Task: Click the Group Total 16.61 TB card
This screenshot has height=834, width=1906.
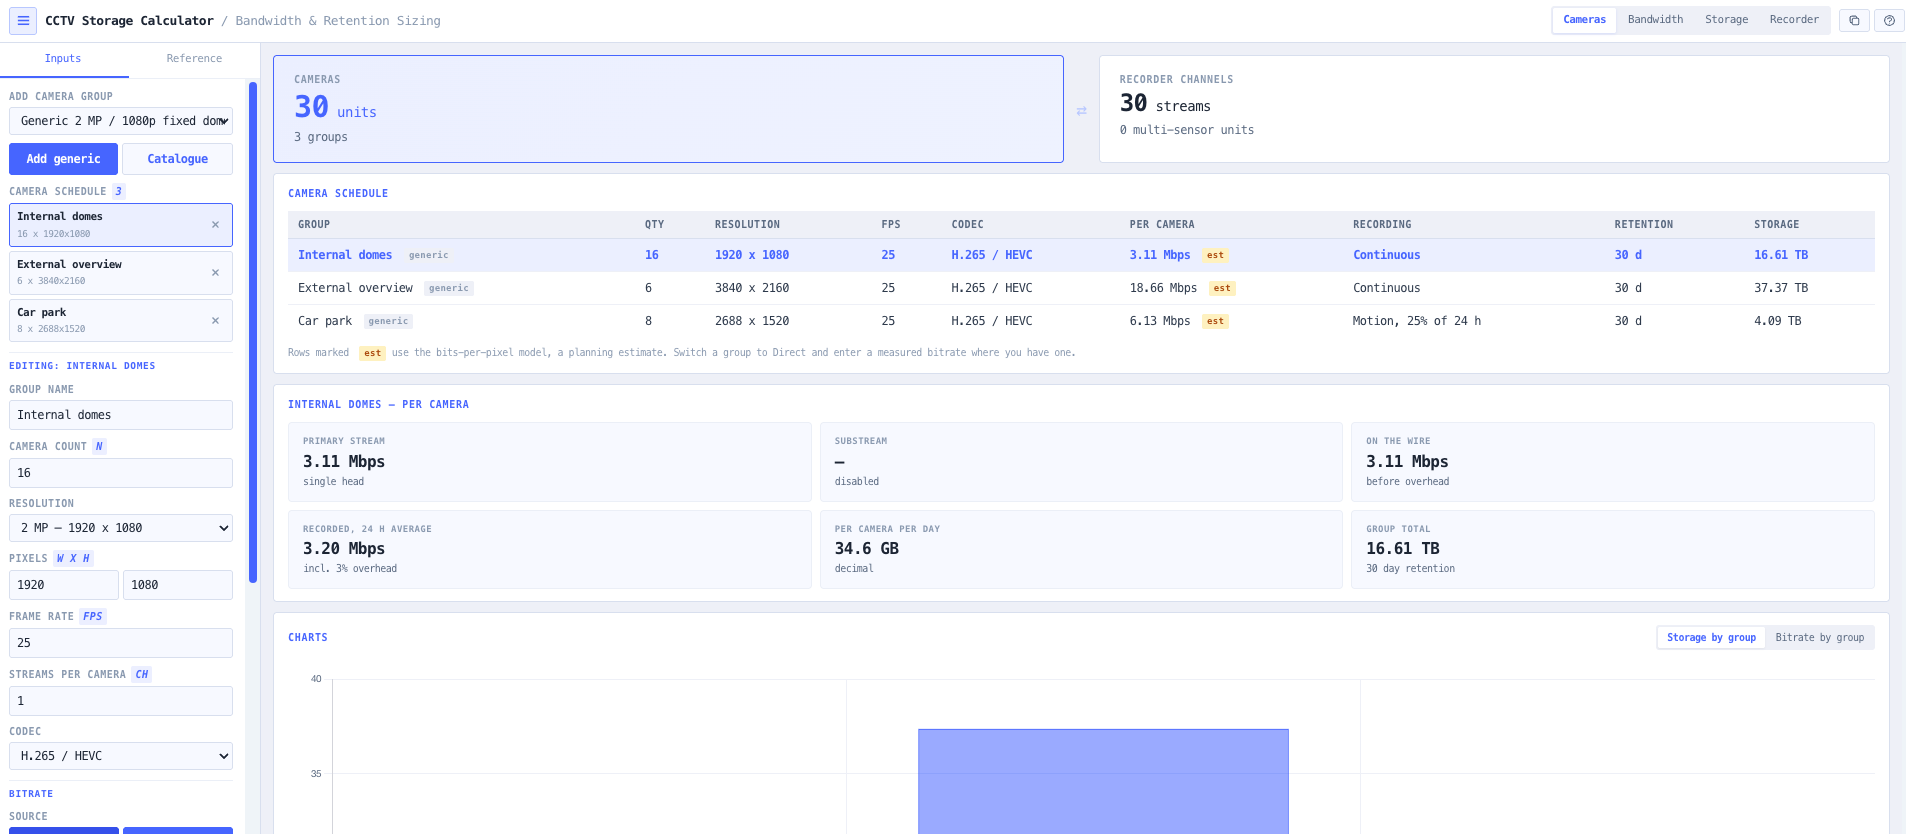Action: (x=1613, y=549)
